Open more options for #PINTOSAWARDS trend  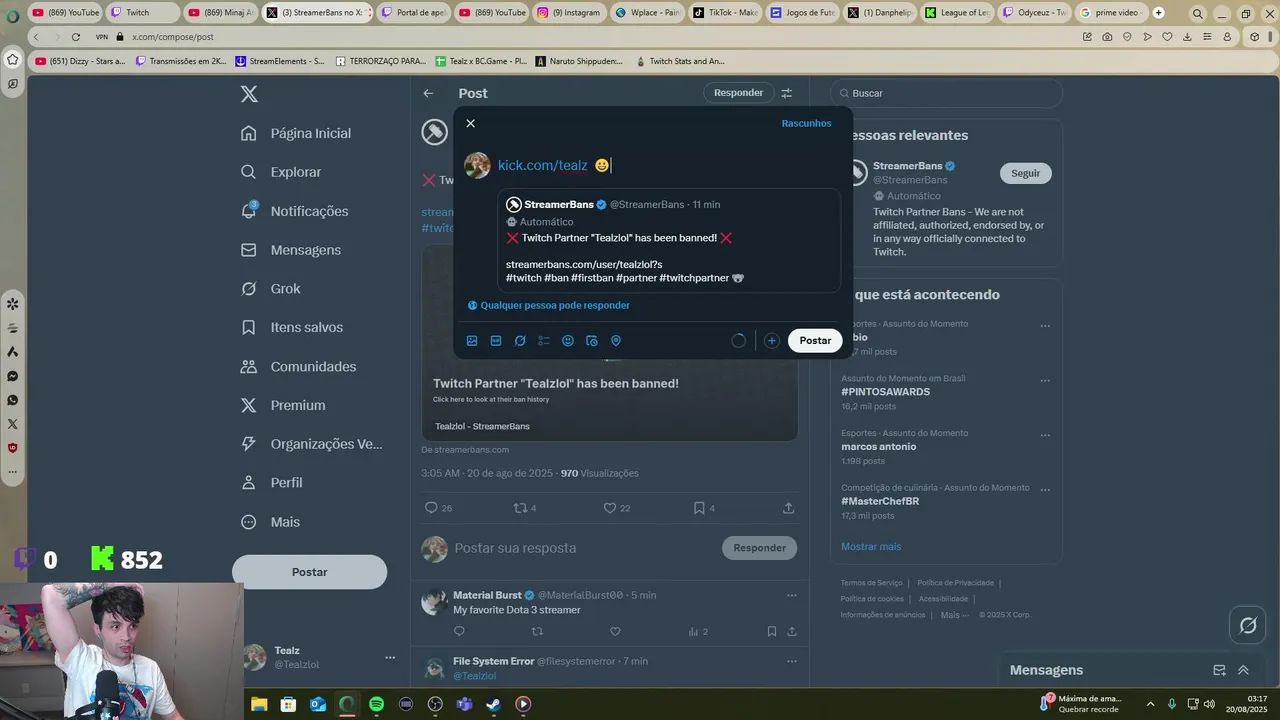click(x=1045, y=381)
